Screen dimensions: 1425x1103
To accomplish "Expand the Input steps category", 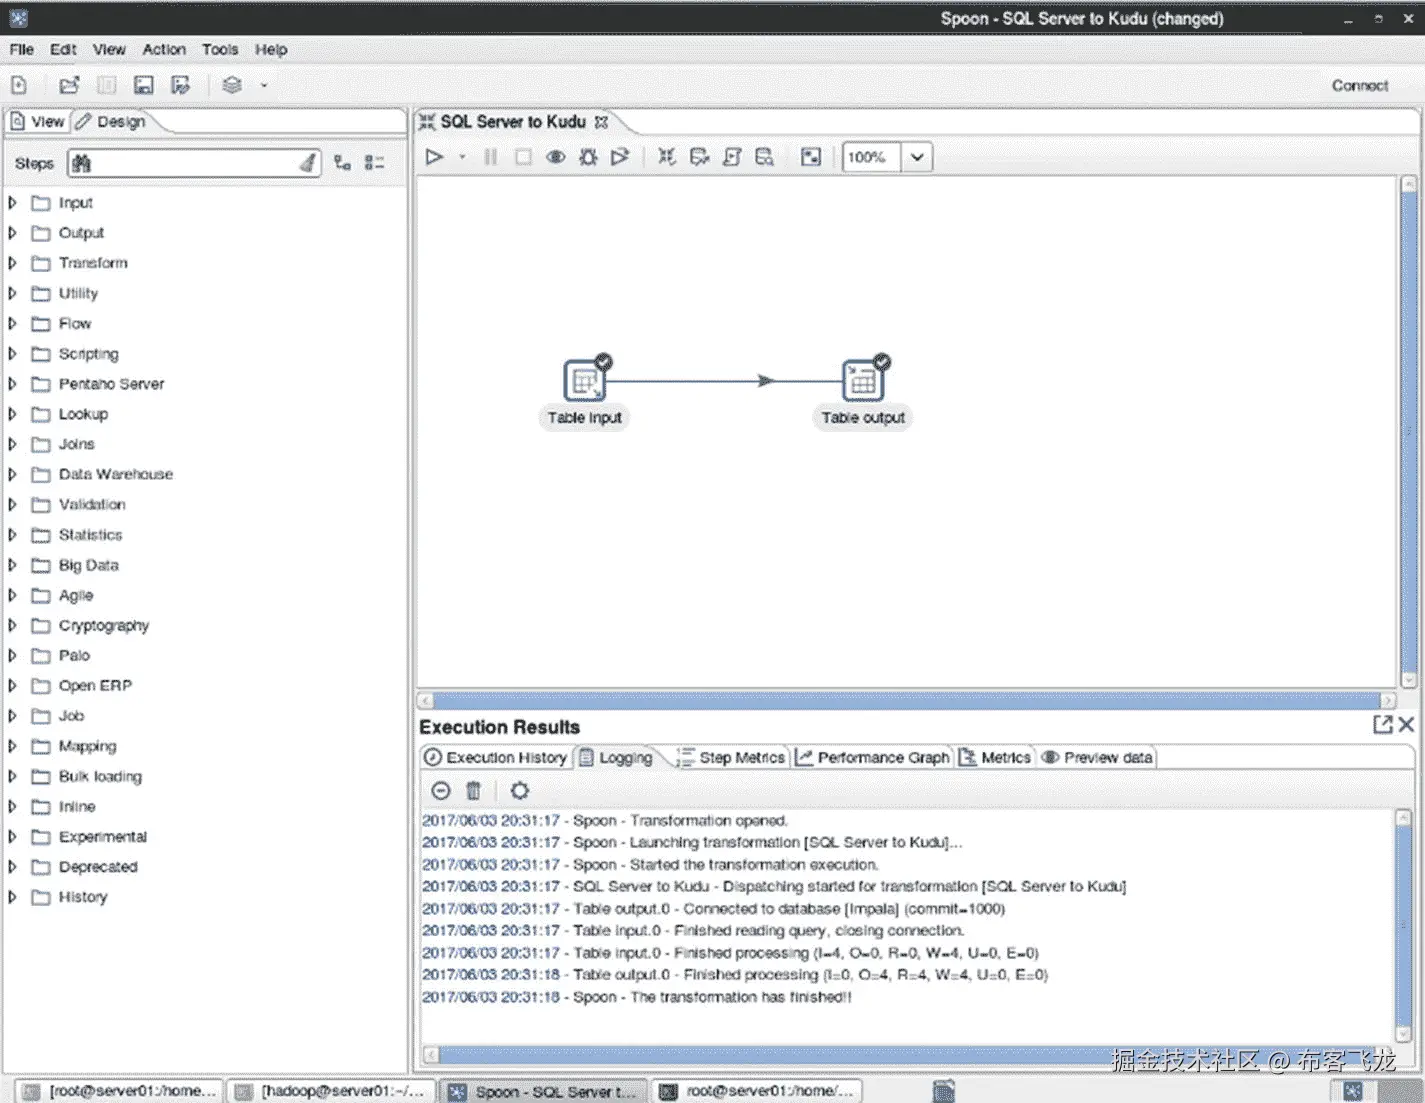I will pyautogui.click(x=12, y=202).
